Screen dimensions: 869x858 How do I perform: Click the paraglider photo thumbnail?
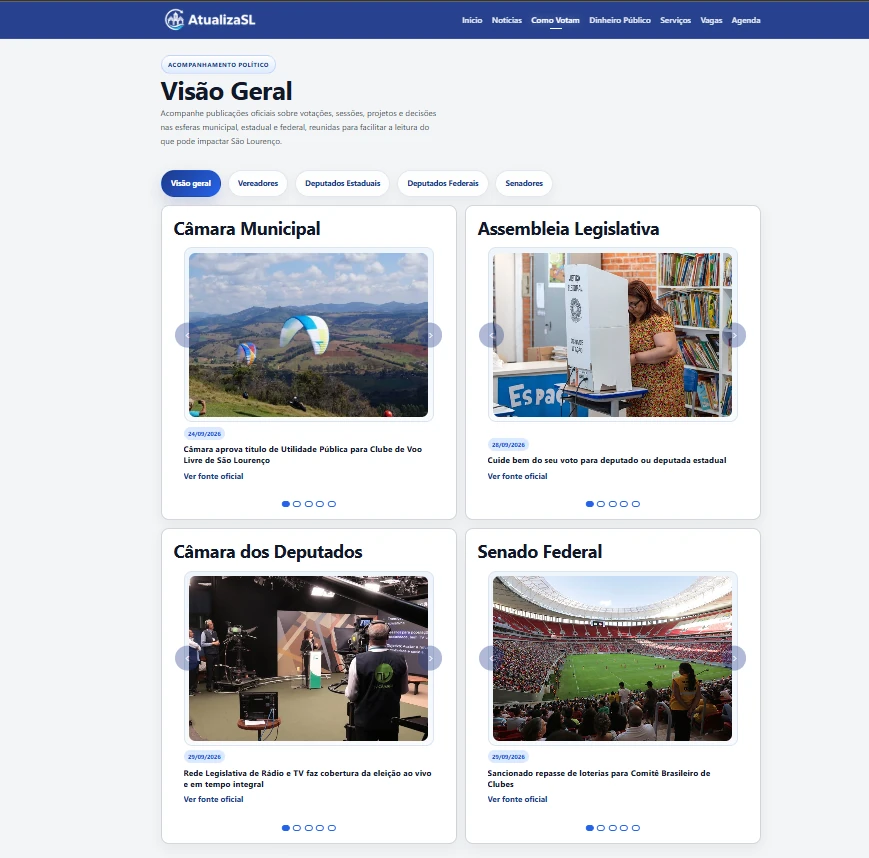(x=308, y=335)
